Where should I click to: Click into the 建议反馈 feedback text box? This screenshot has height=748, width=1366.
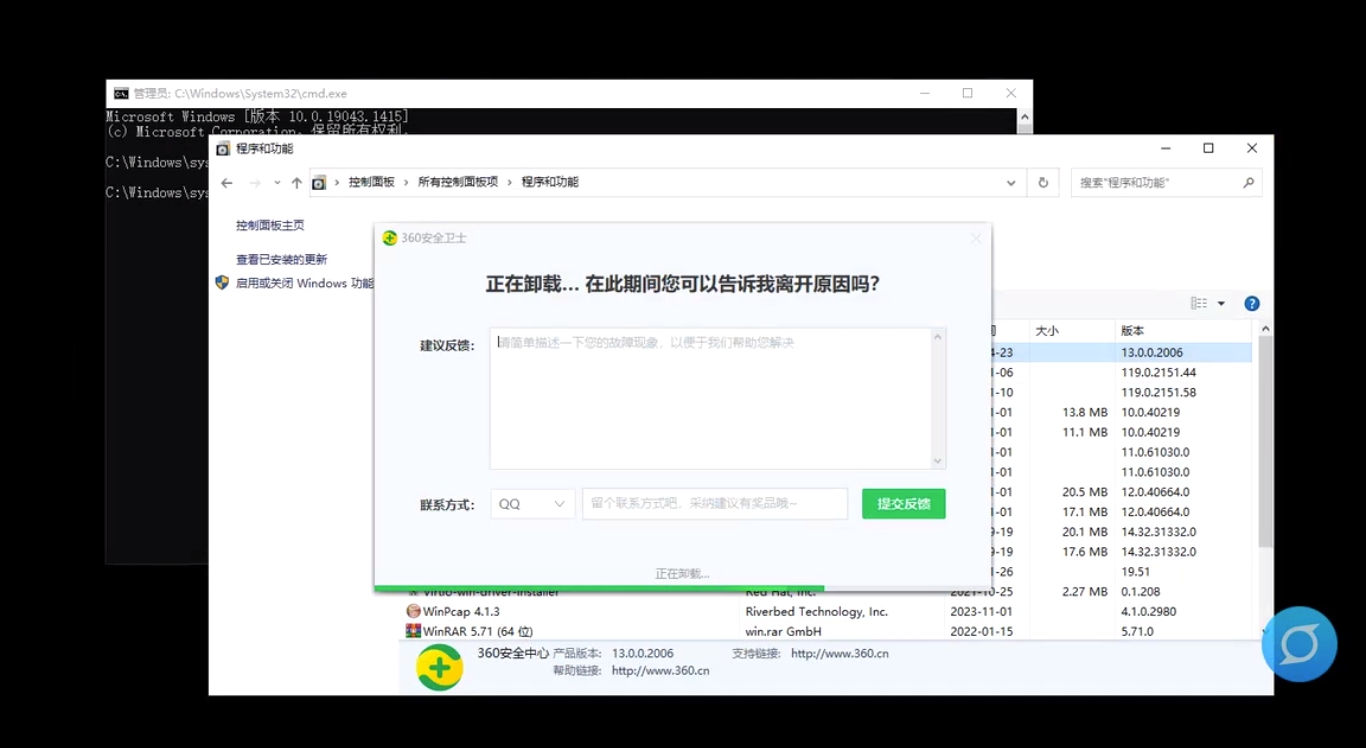[x=717, y=398]
